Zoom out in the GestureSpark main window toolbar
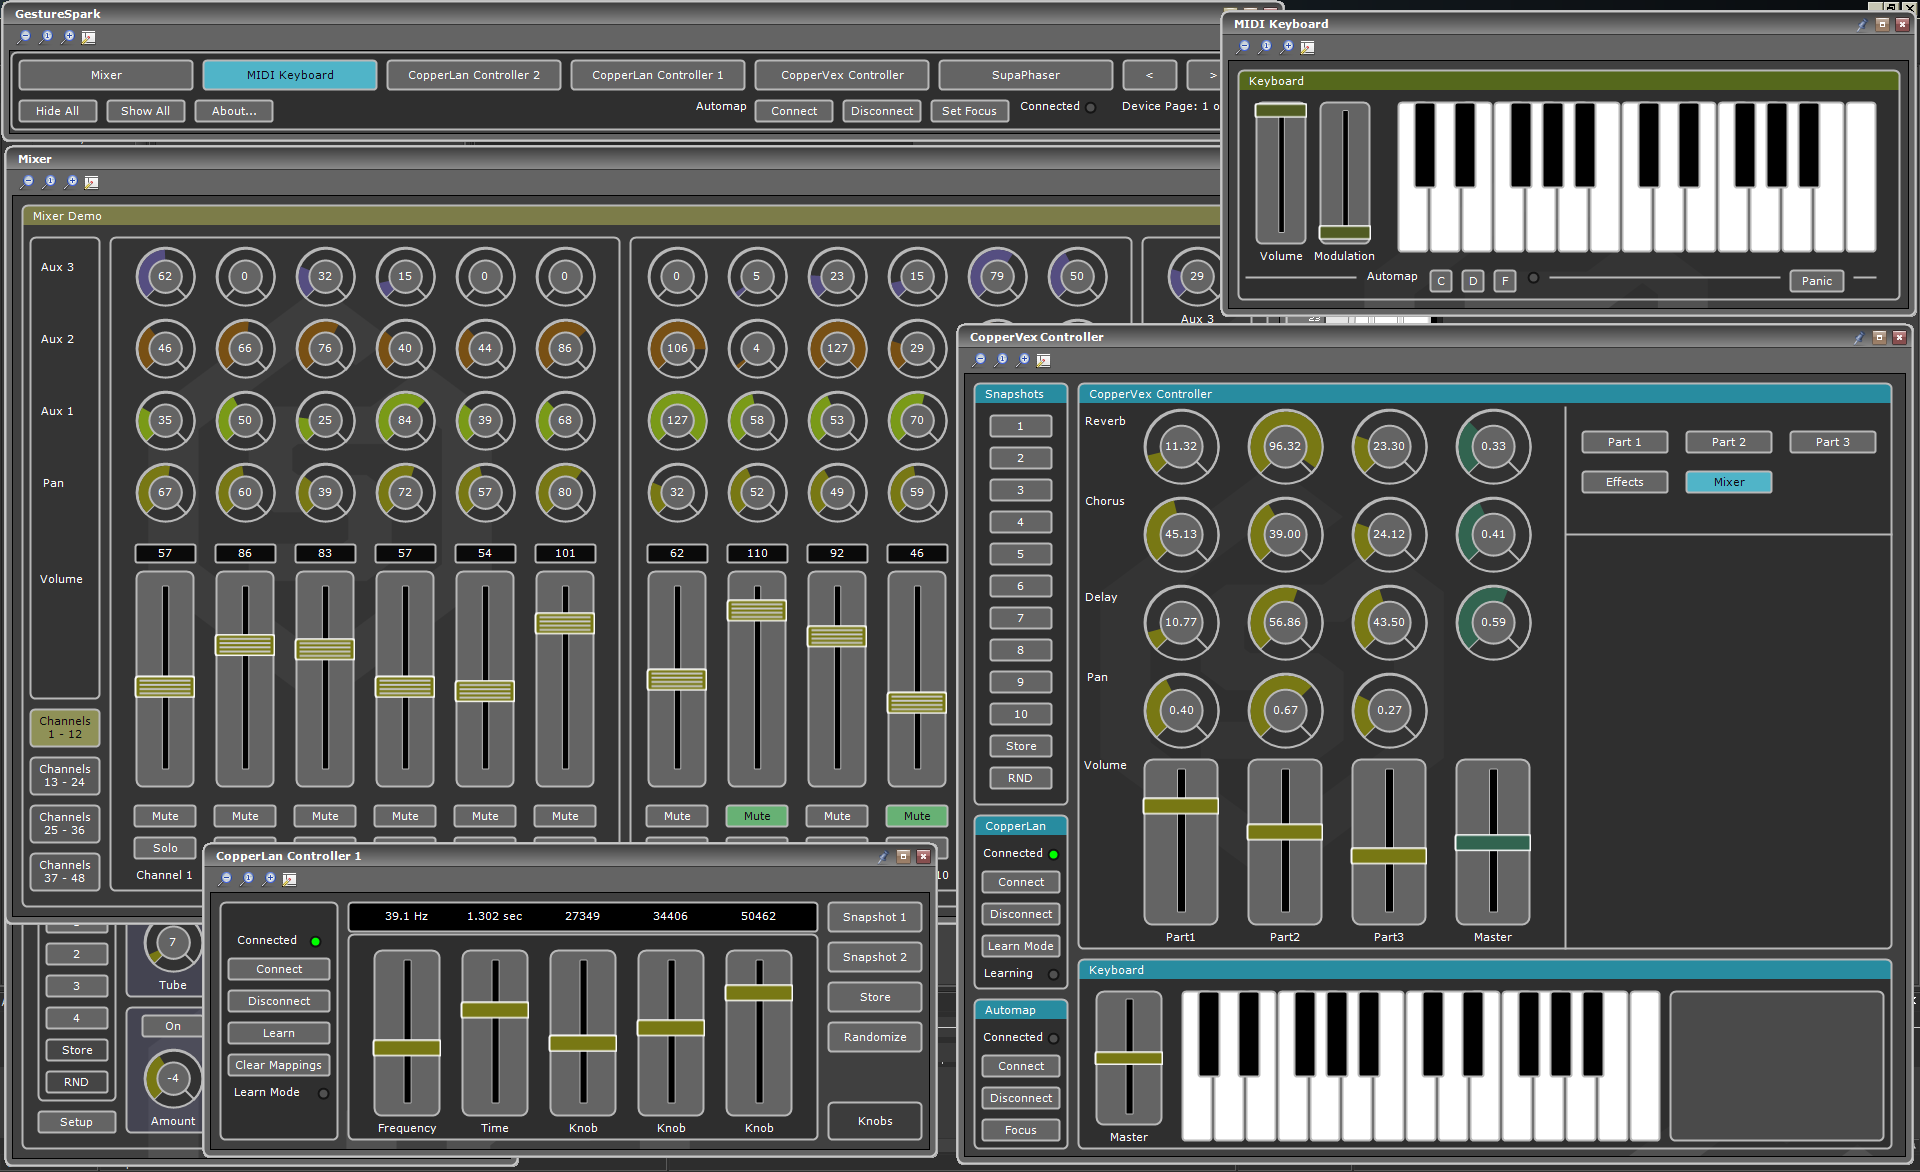 tap(25, 37)
